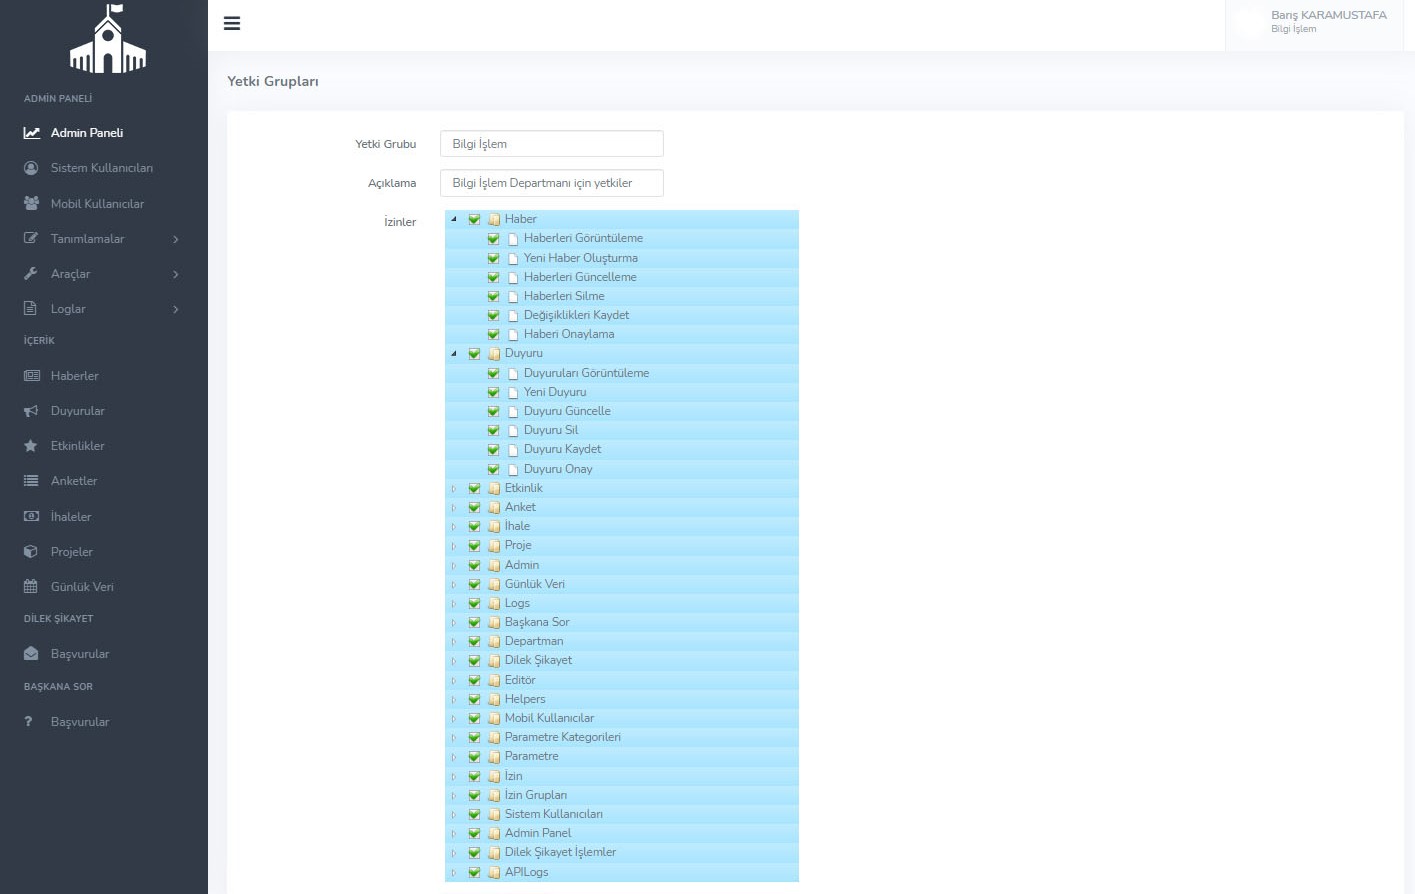Screen dimensions: 1415x894
Task: Click the Günlük Veri calendar icon
Action: point(31,586)
